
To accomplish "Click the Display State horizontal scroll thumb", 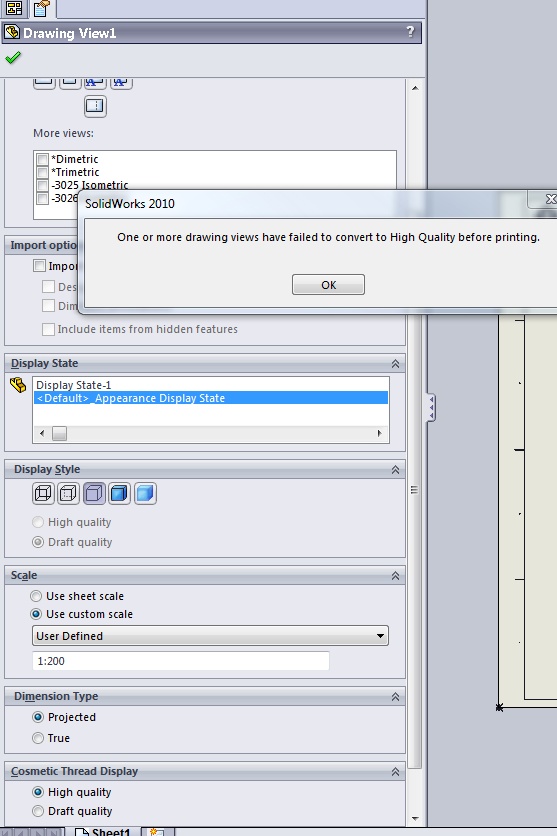I will (59, 433).
